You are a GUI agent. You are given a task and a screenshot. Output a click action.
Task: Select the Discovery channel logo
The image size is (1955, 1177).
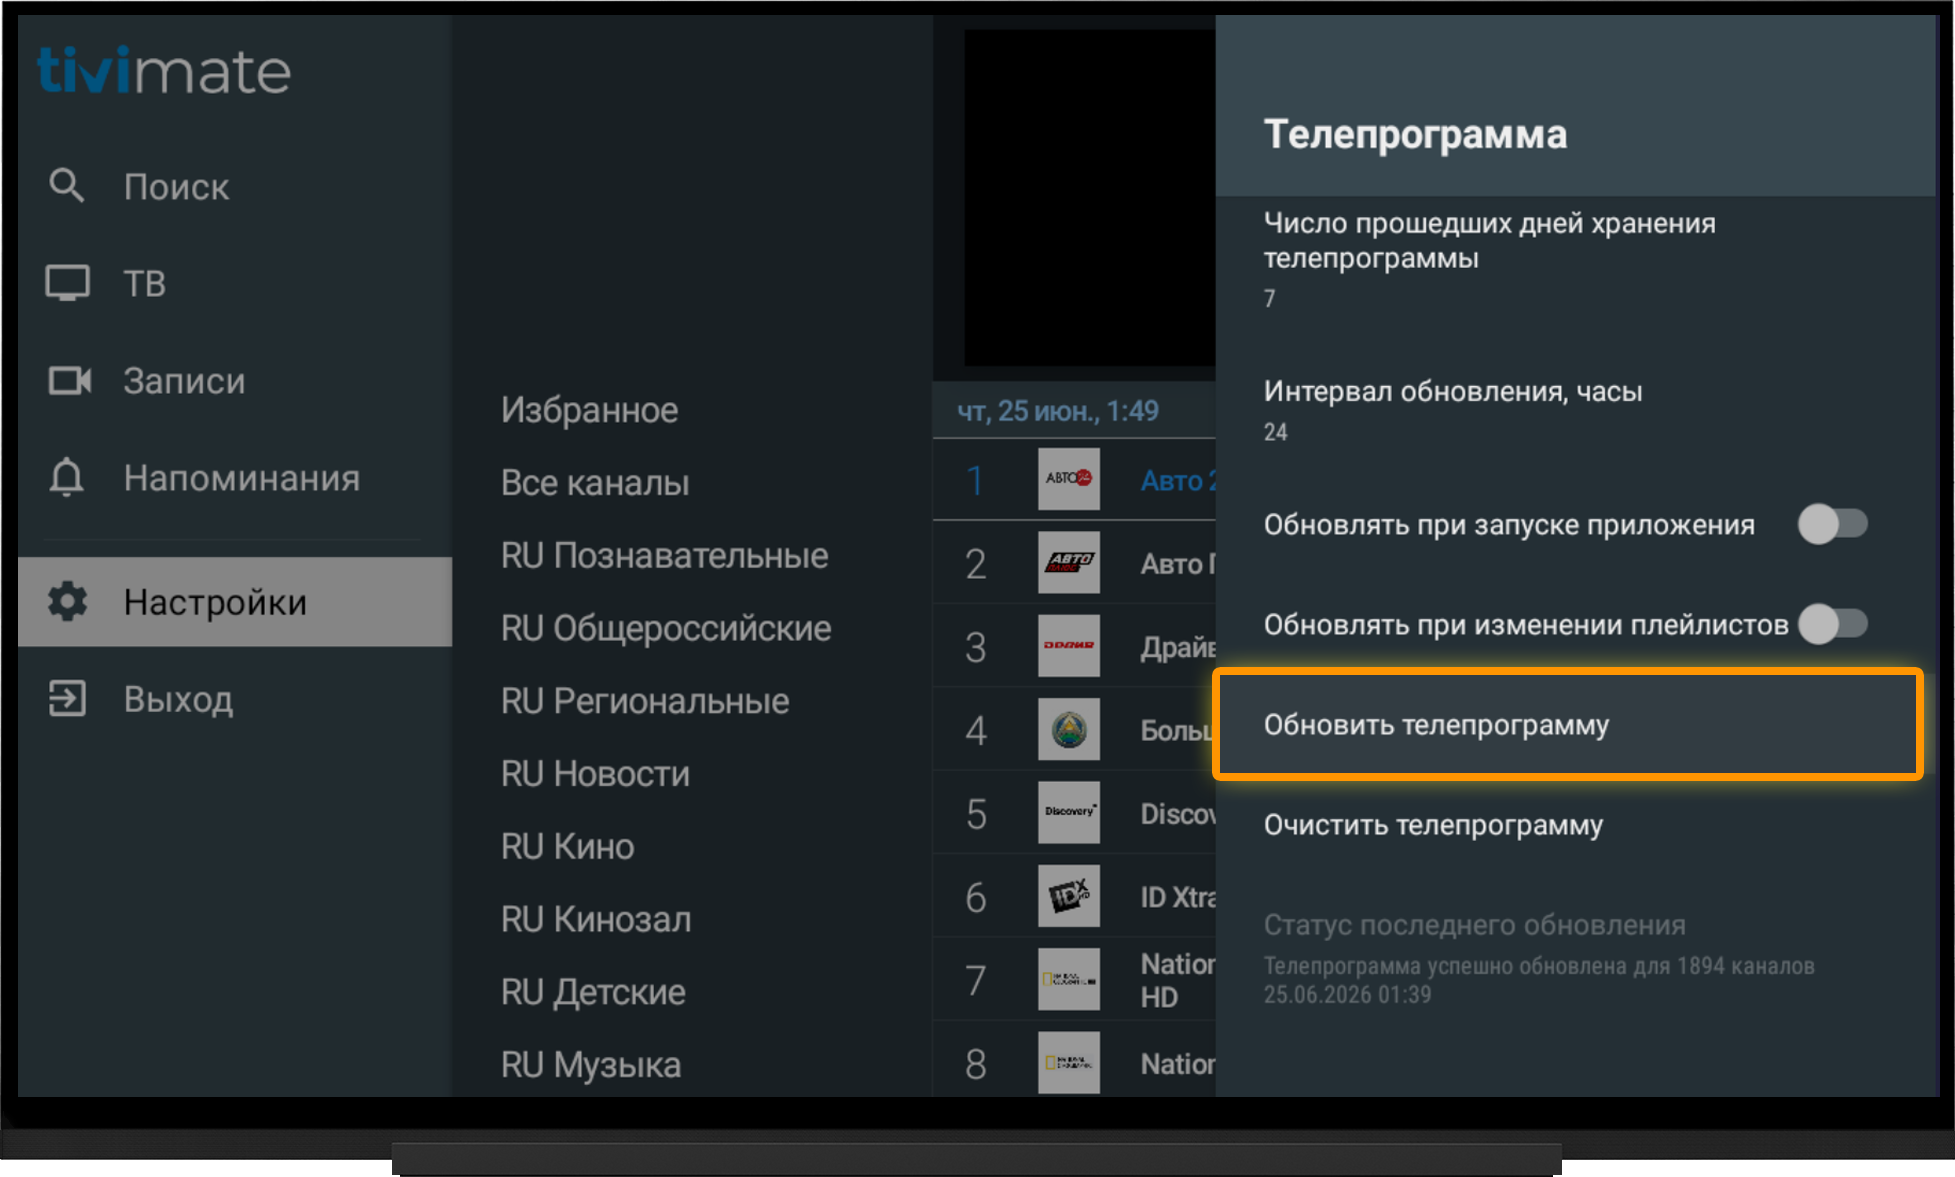point(1068,812)
